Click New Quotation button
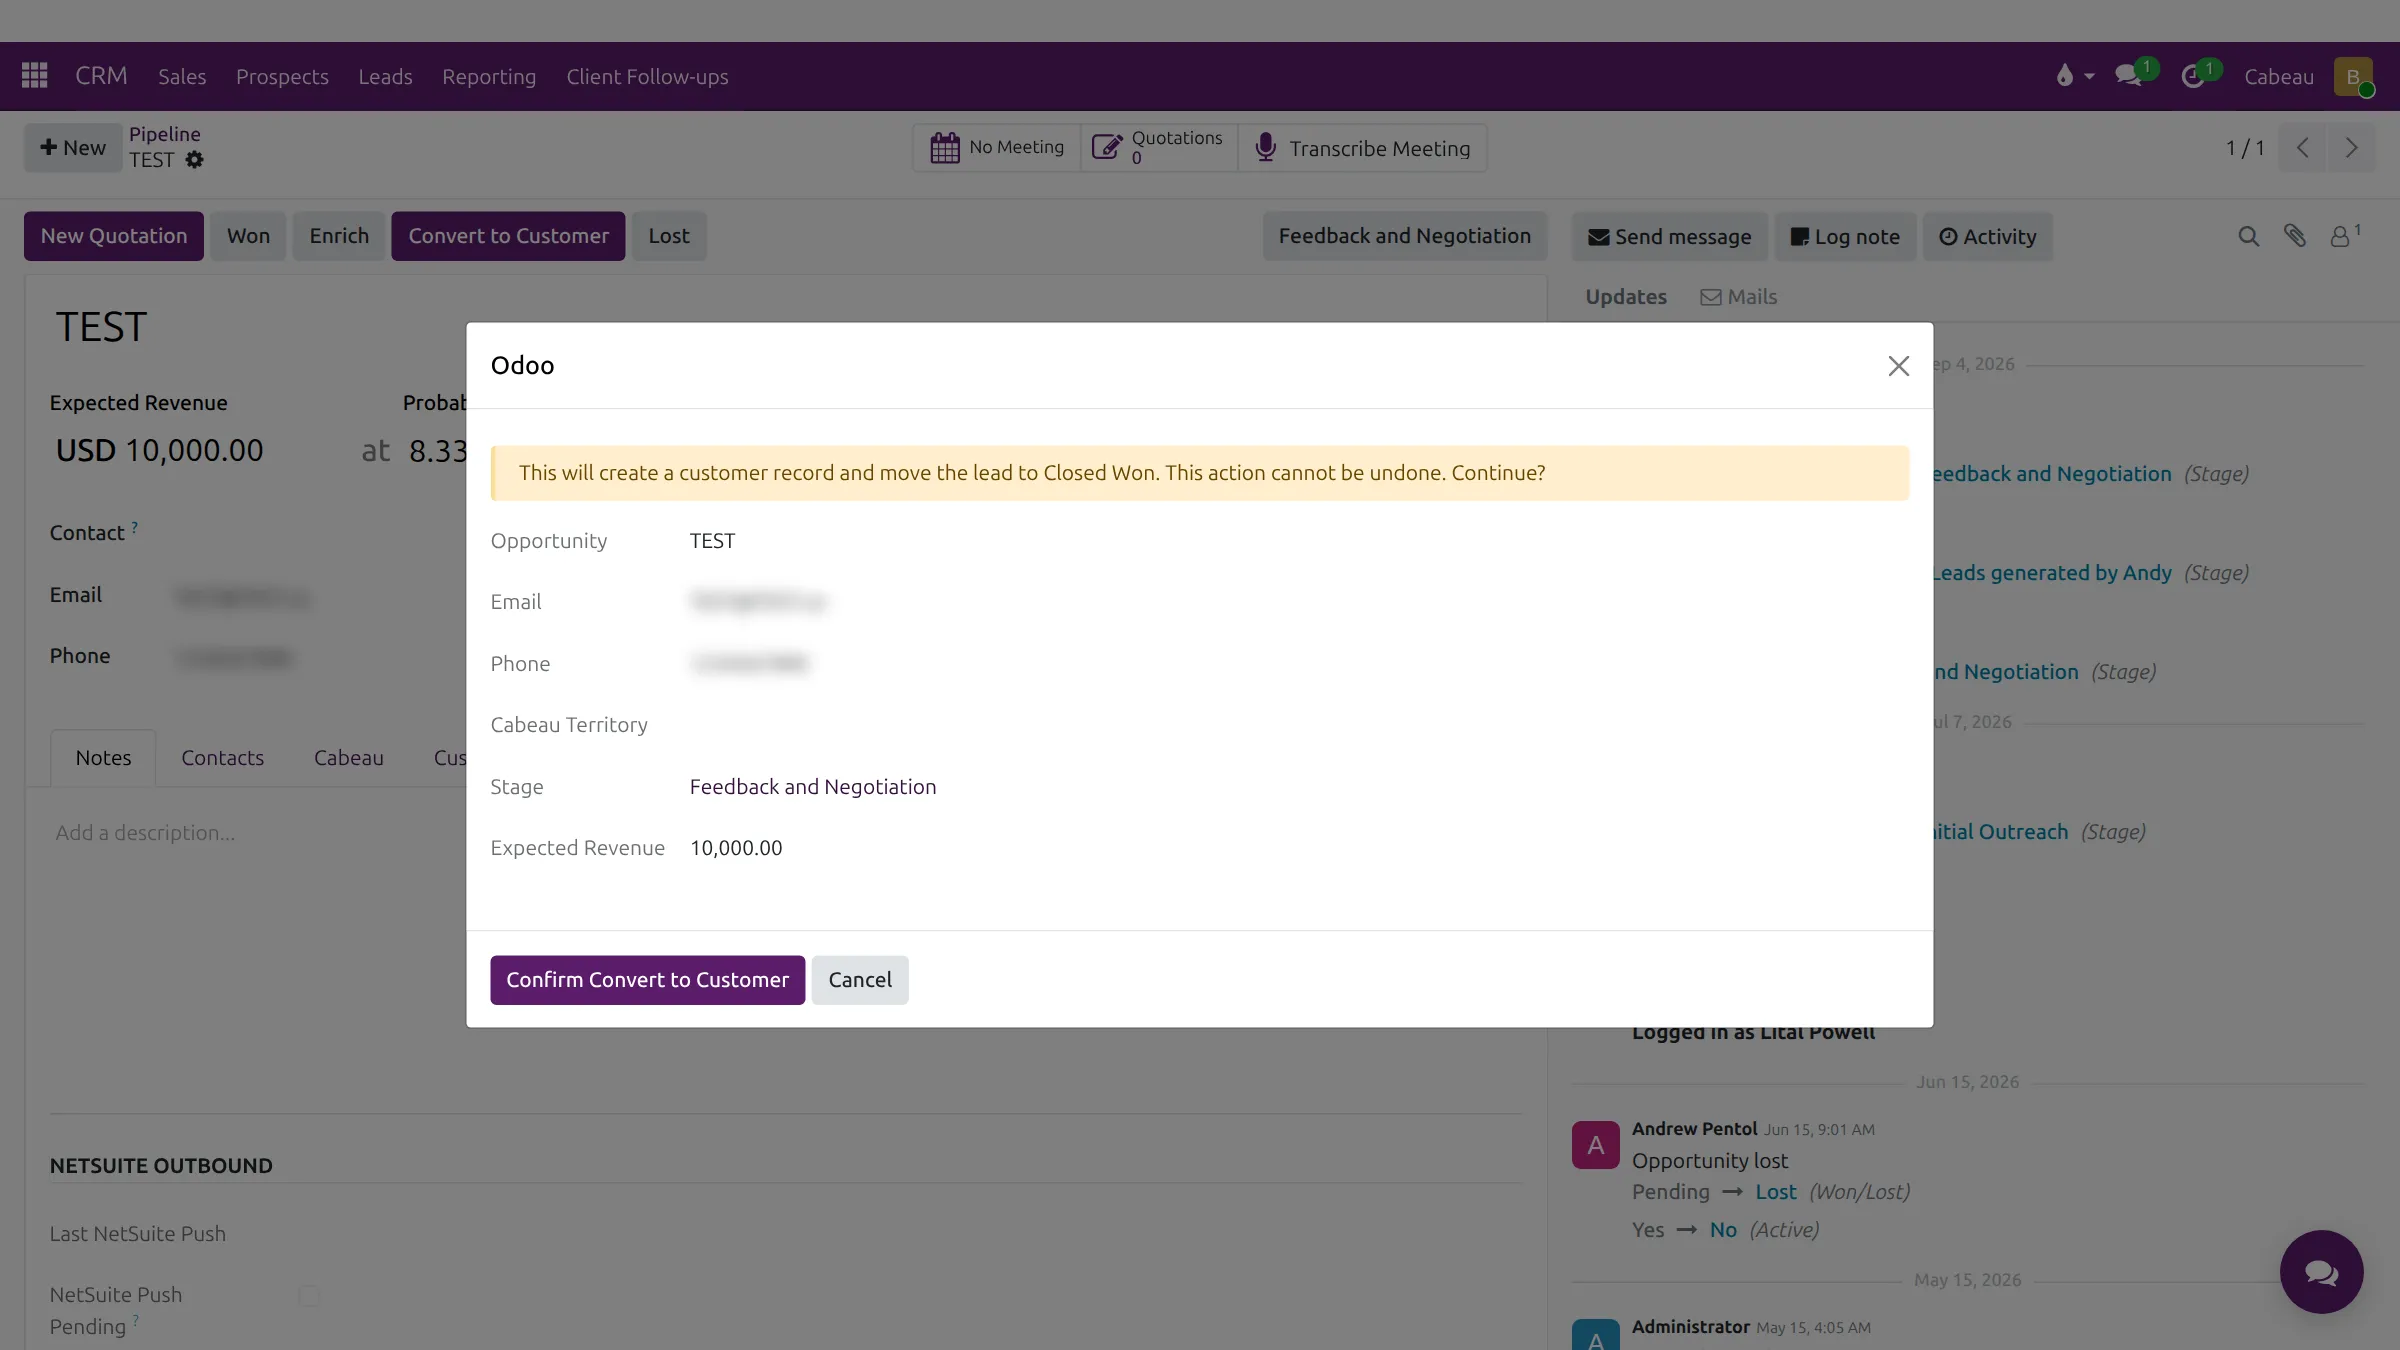2400x1350 pixels. pos(114,236)
